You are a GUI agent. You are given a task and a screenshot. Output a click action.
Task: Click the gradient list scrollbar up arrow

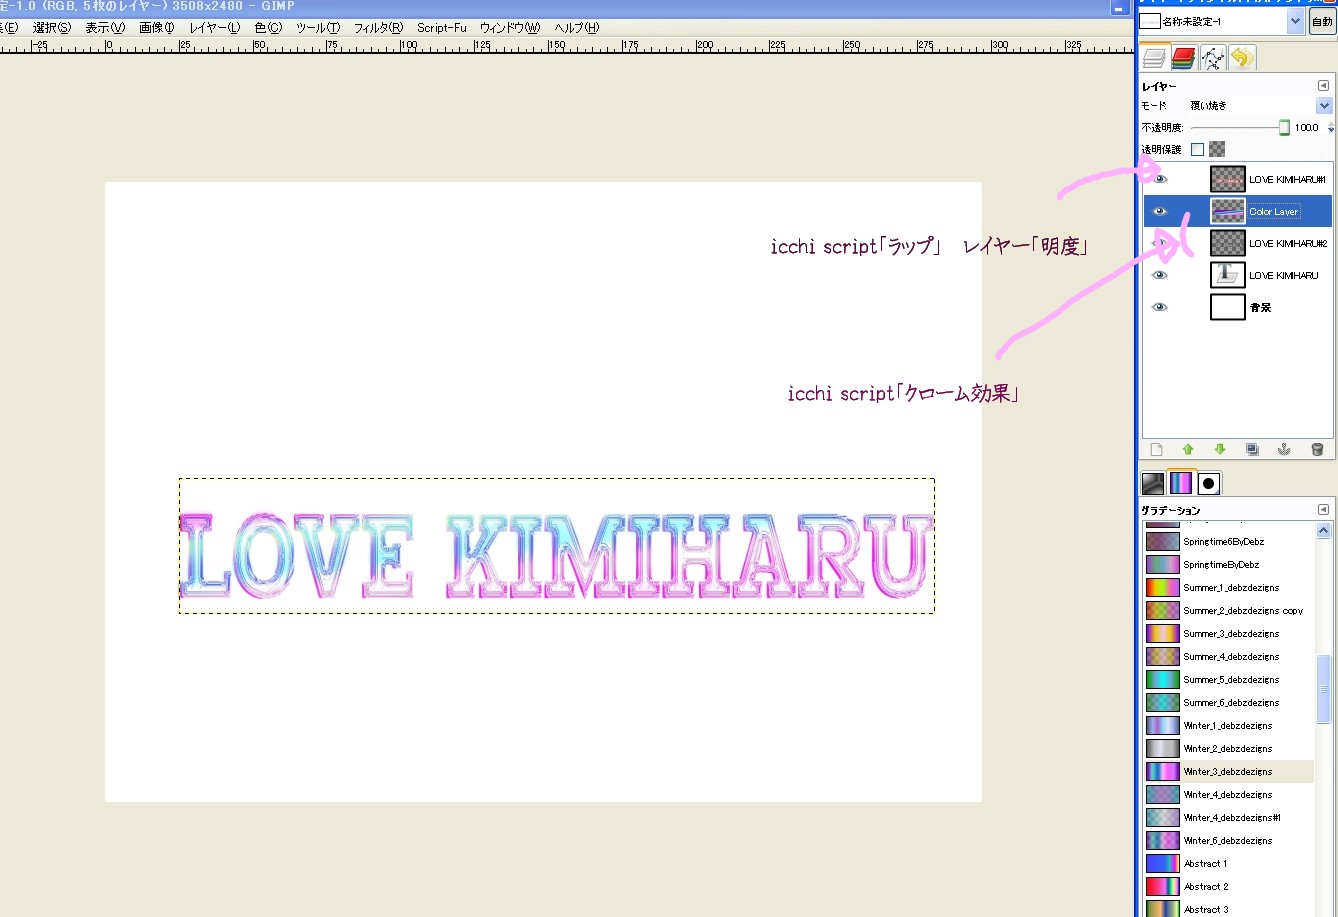[x=1324, y=531]
